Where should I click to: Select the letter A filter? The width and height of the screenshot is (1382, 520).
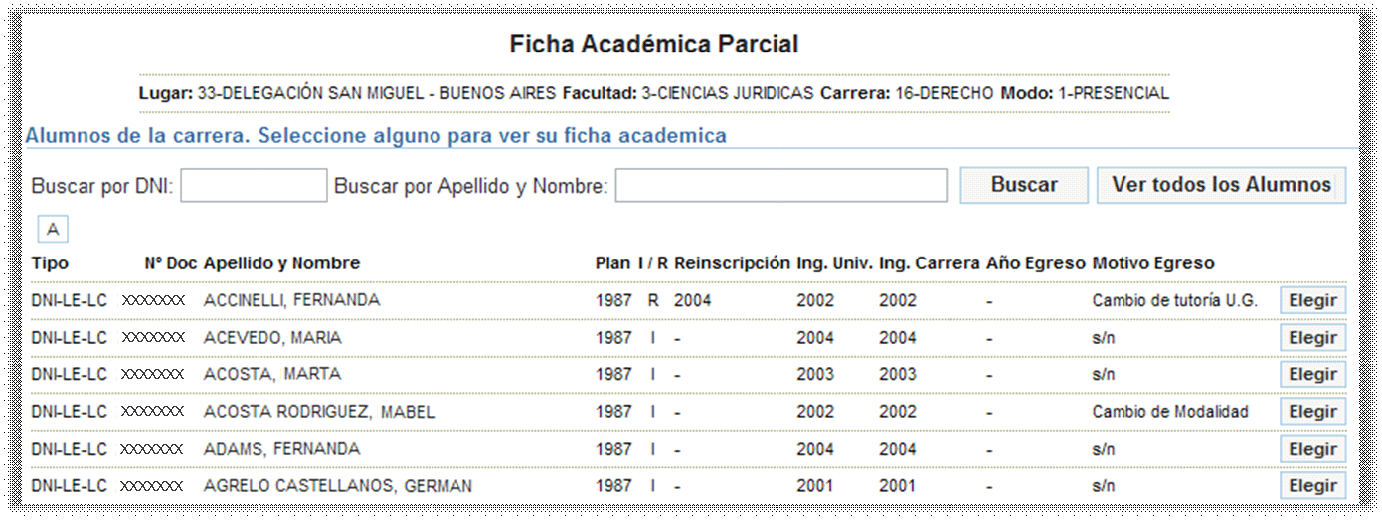pyautogui.click(x=53, y=230)
